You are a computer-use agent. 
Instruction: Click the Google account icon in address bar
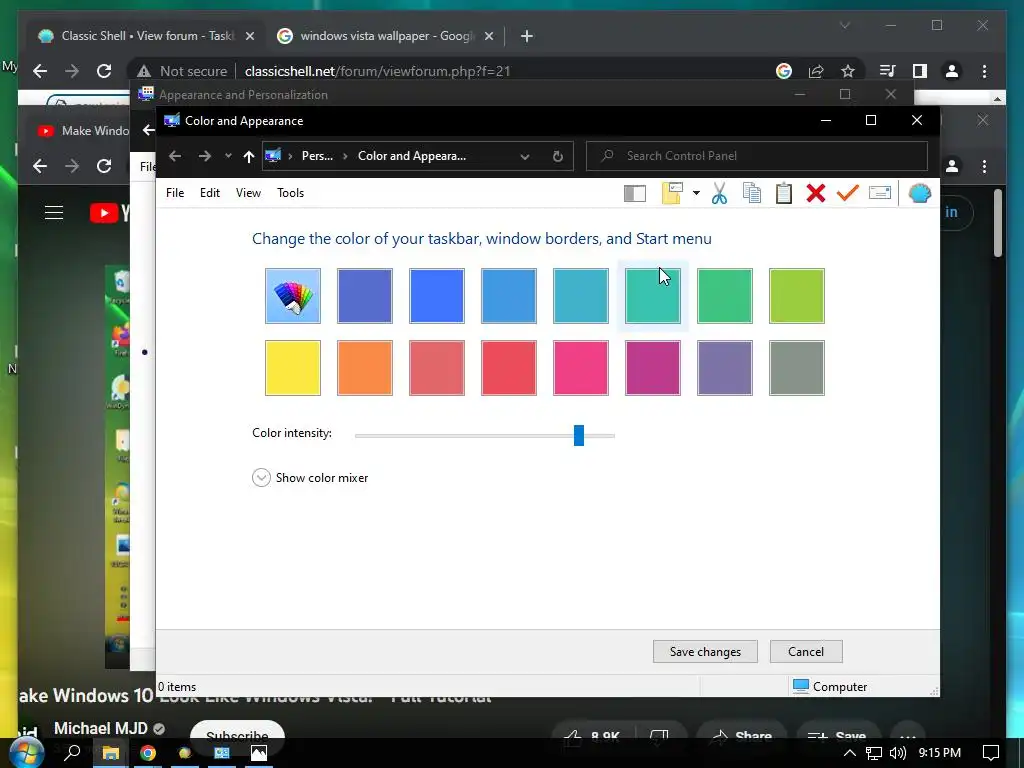784,71
